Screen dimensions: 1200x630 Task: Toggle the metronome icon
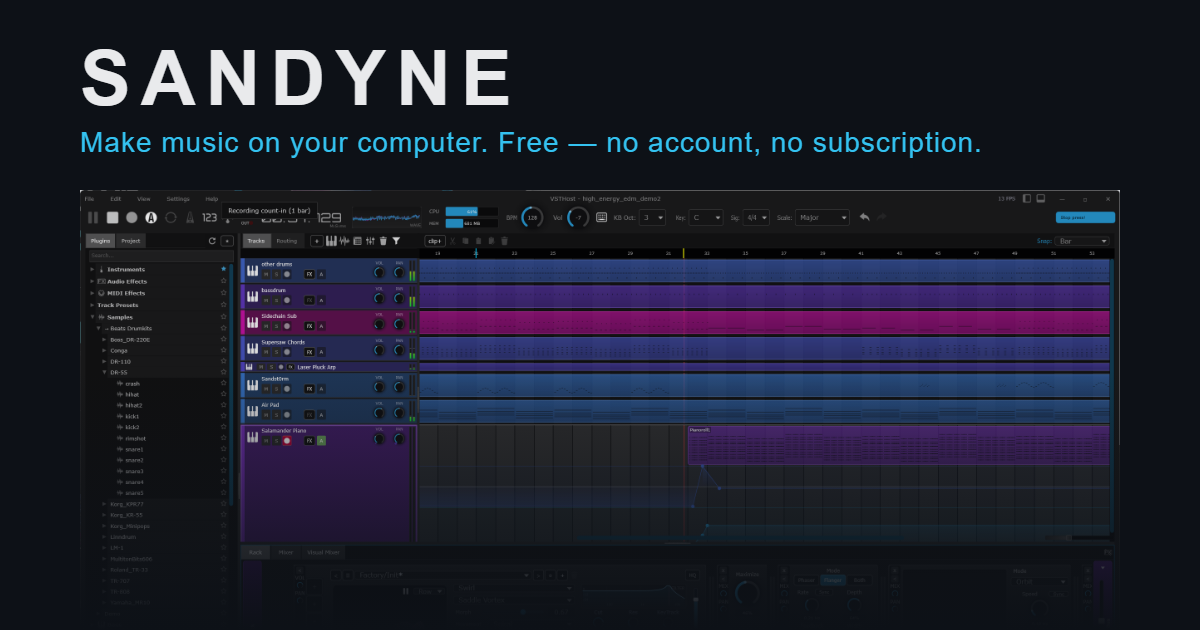pos(190,217)
